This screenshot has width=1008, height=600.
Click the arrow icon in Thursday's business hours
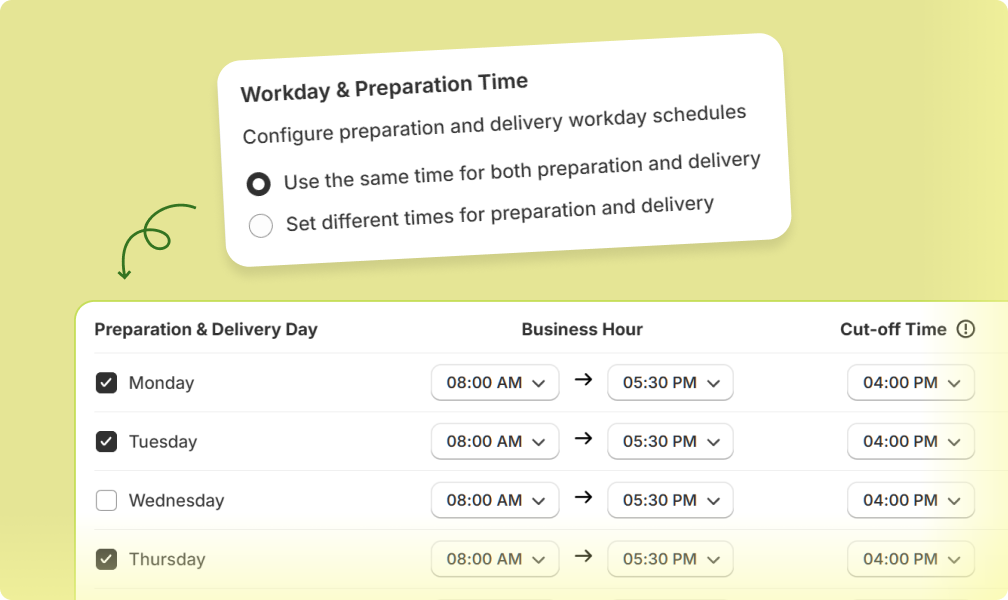pos(584,558)
